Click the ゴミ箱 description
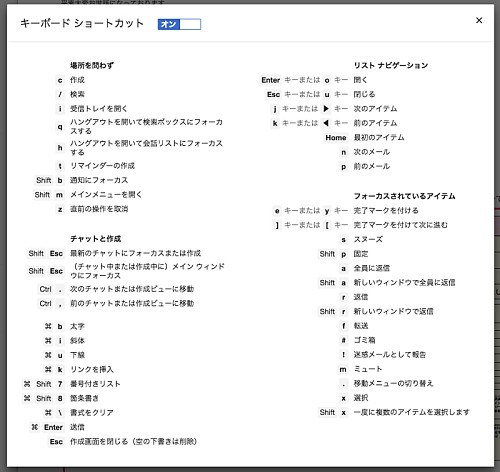500x472 pixels. click(364, 340)
